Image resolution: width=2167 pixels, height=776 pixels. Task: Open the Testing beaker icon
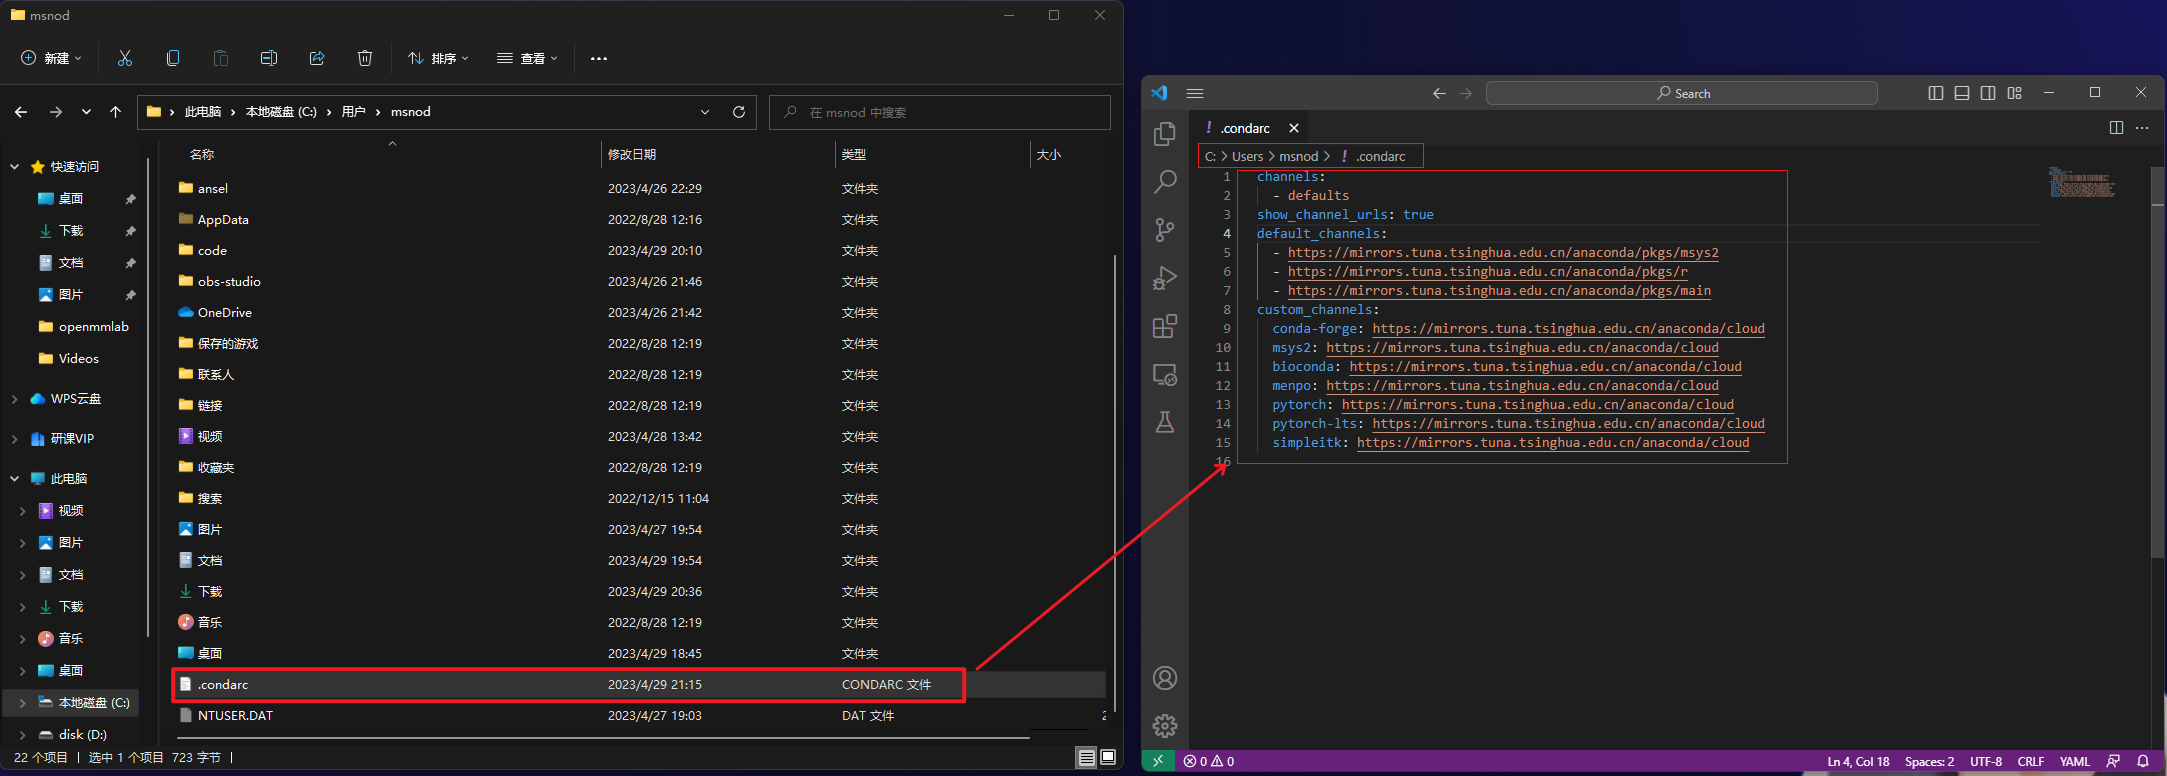[x=1165, y=422]
